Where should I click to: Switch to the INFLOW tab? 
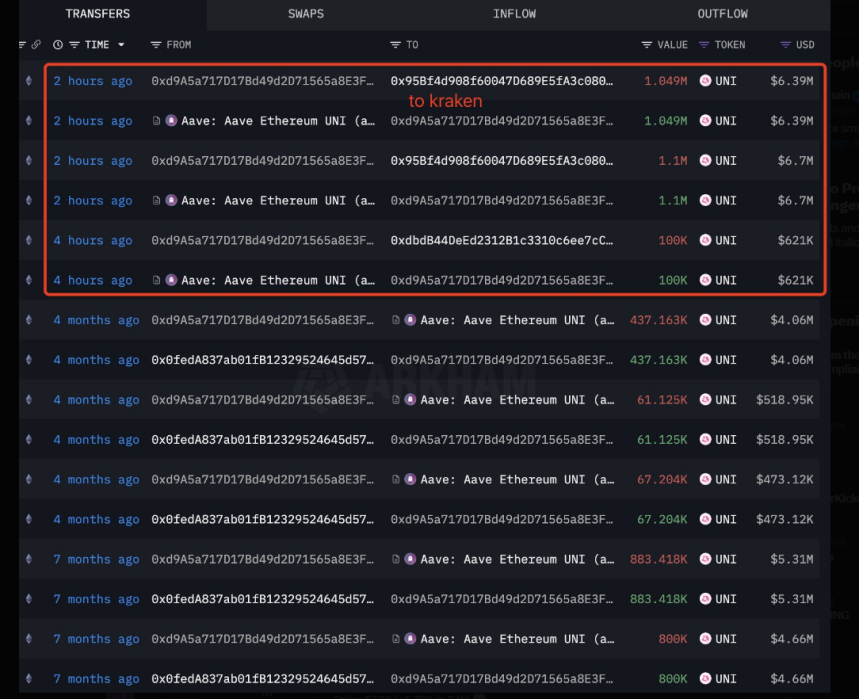[514, 14]
